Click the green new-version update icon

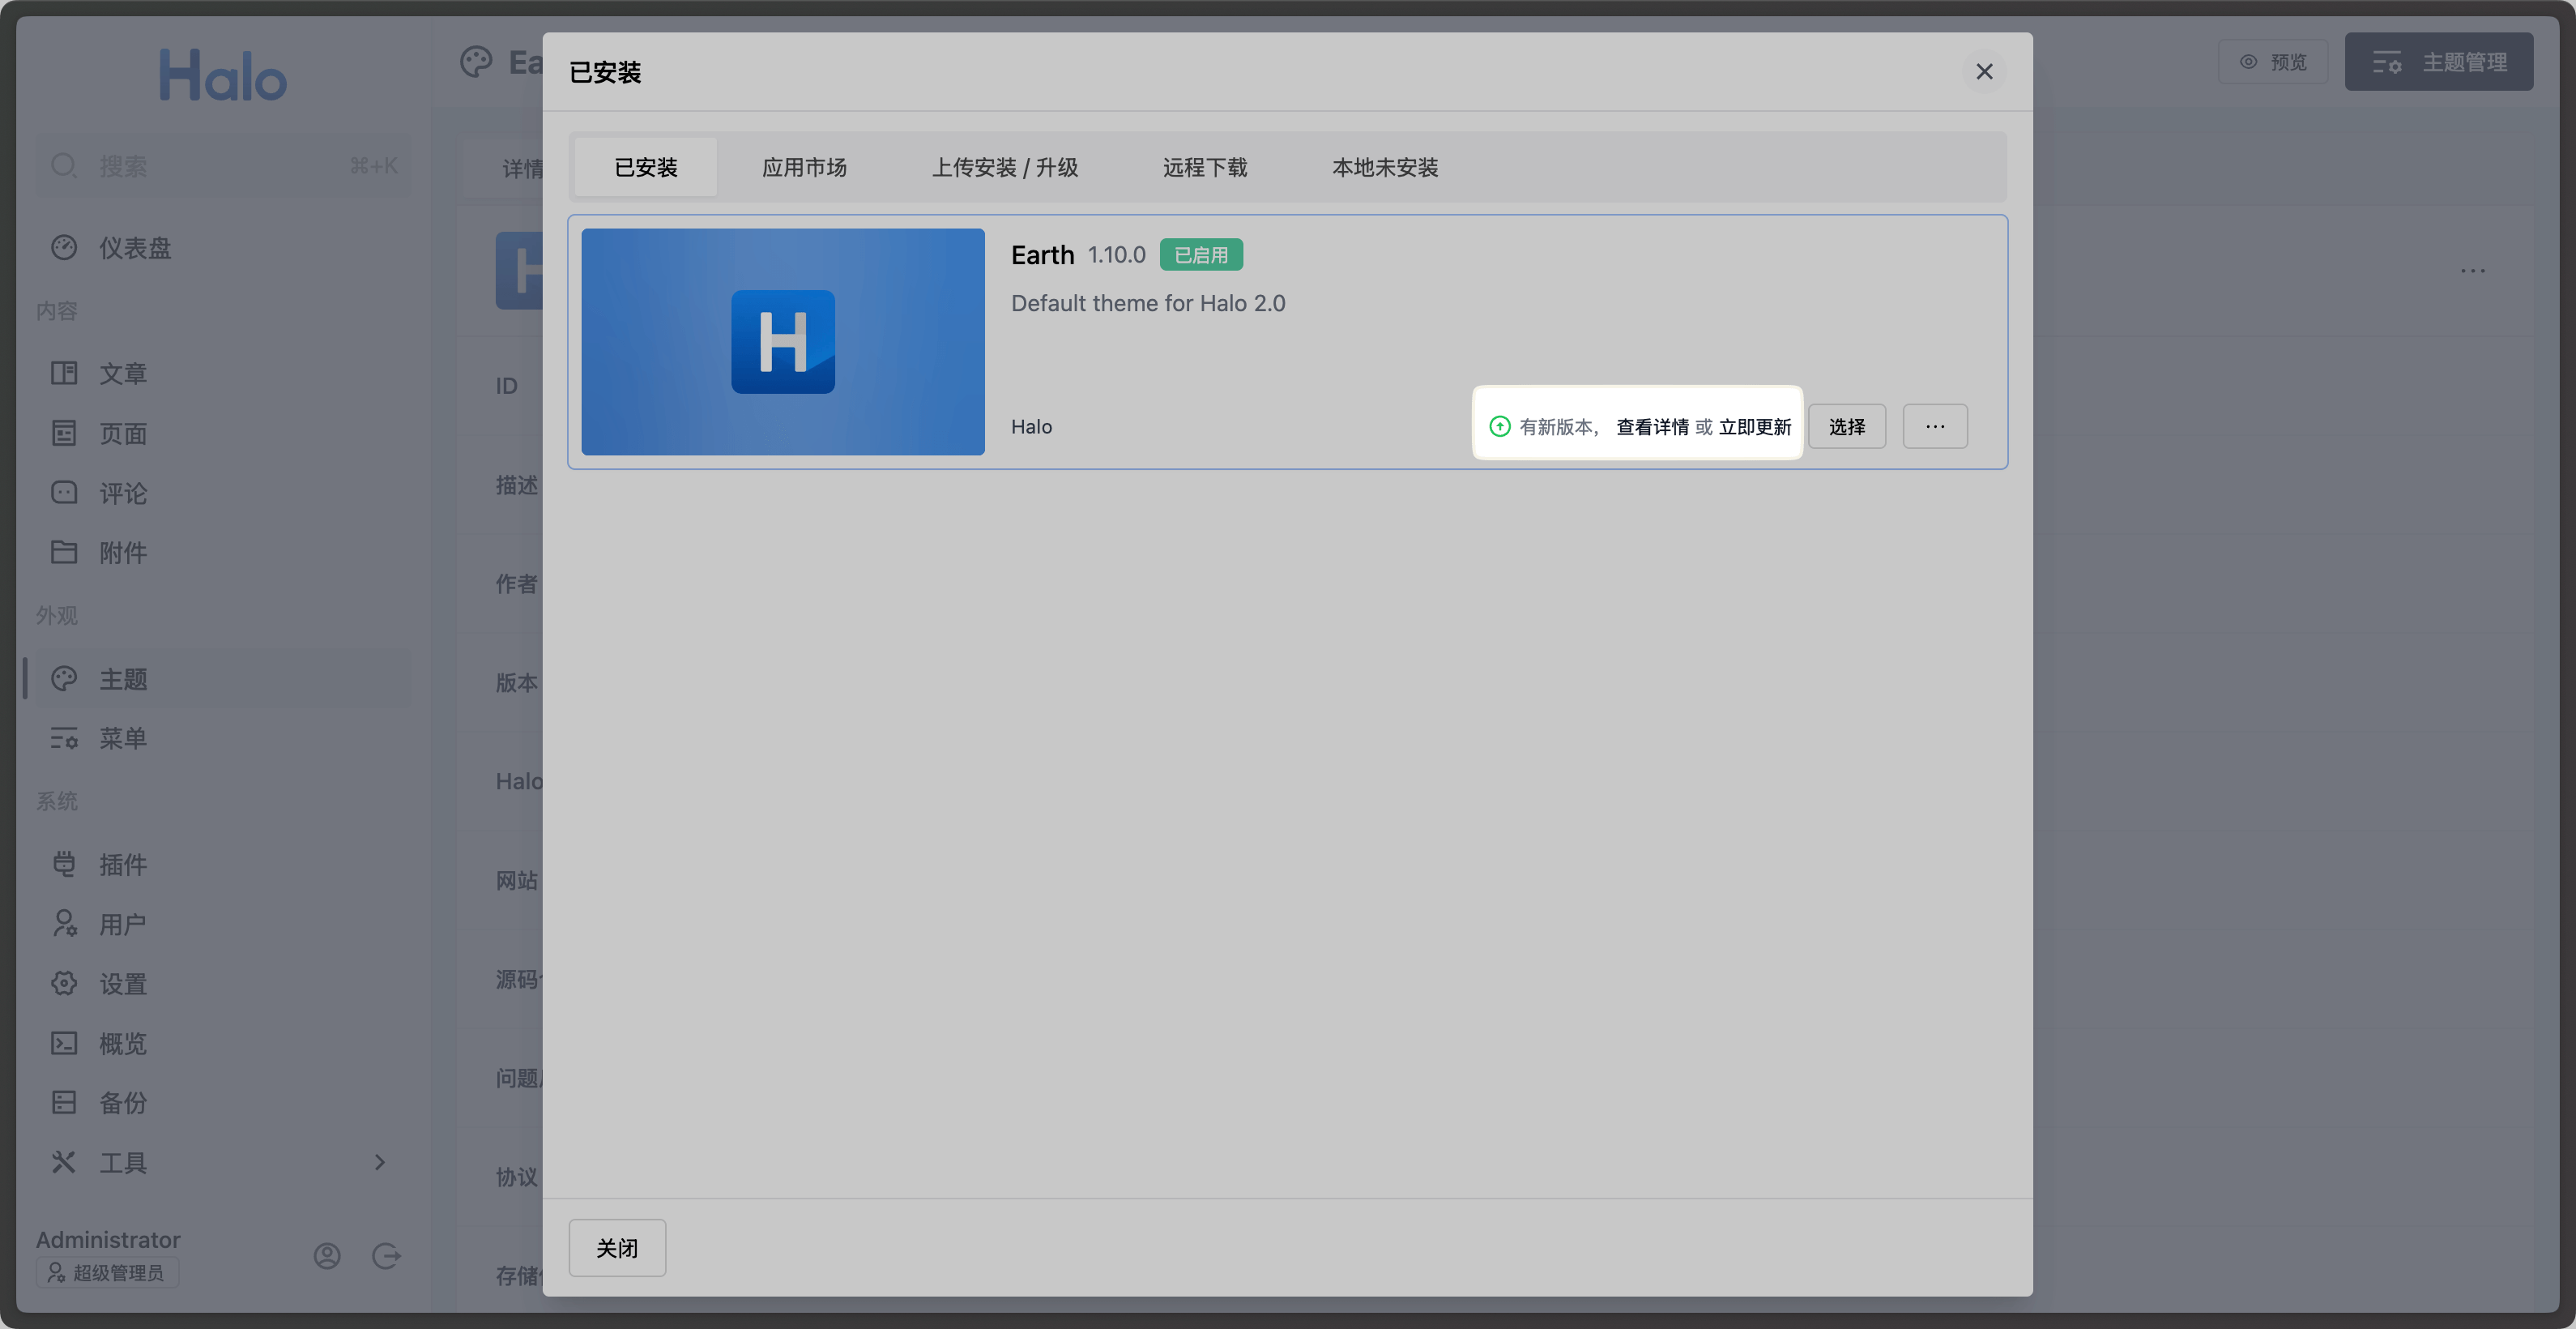coord(1499,427)
